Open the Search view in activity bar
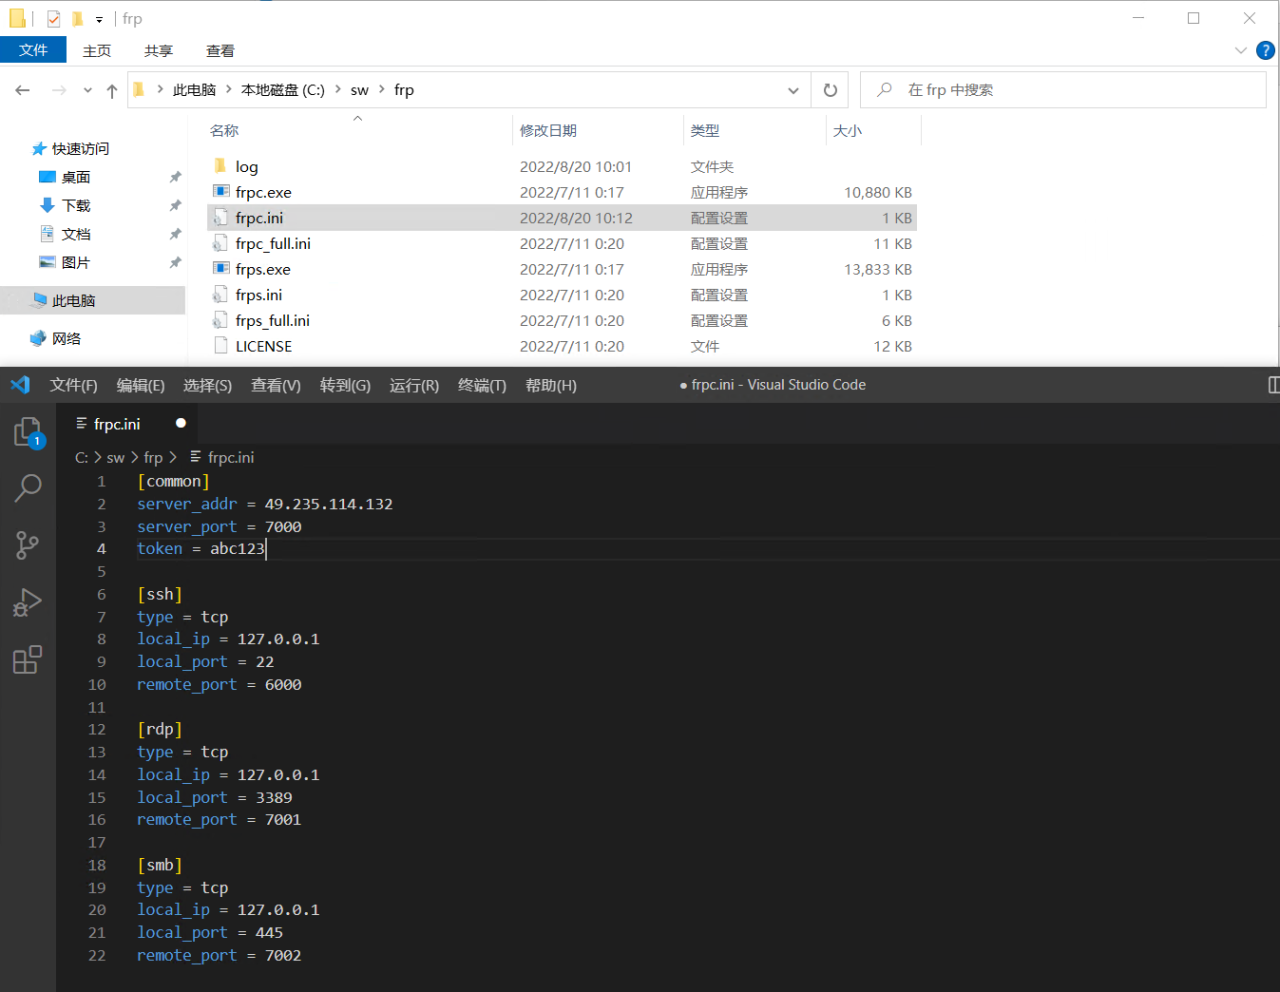Screen dimensions: 1280x992 coord(27,488)
